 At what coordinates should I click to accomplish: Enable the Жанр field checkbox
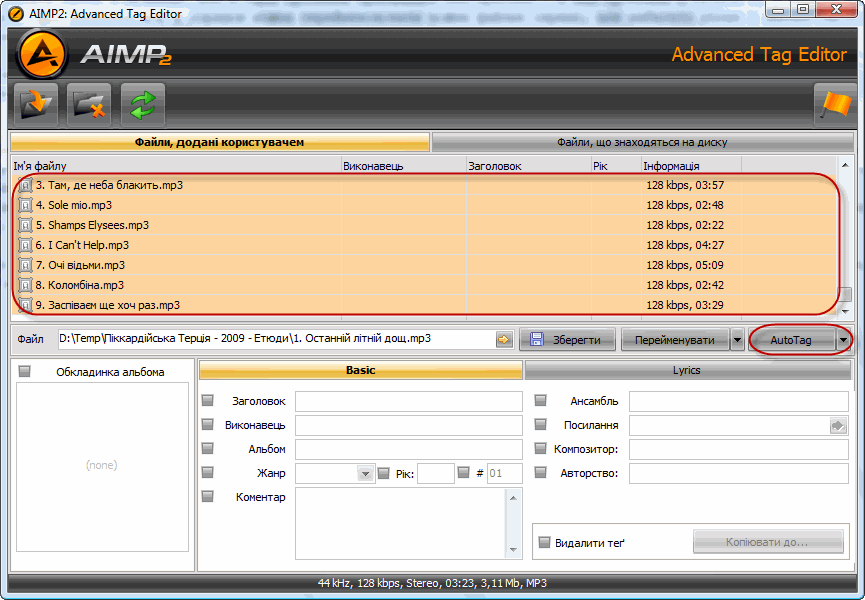click(x=207, y=473)
